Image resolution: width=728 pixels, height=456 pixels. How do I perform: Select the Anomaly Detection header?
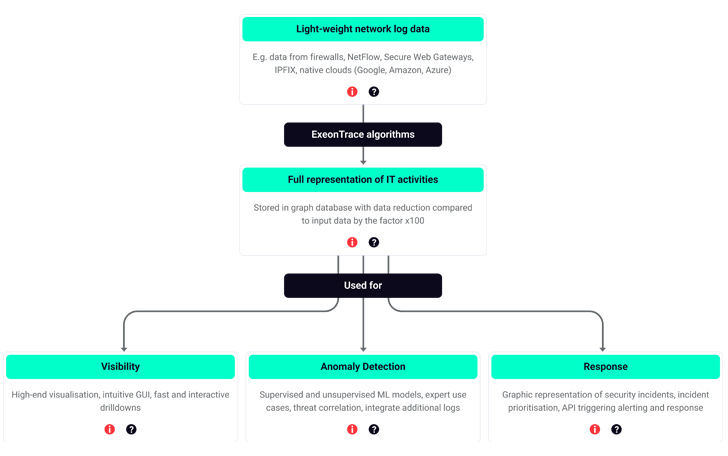pyautogui.click(x=363, y=367)
